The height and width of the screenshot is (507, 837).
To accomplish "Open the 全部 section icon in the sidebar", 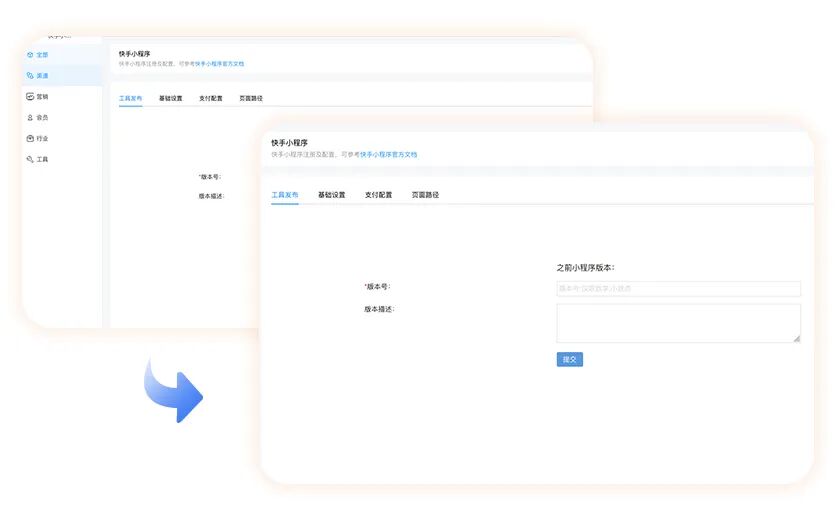I will pos(30,55).
